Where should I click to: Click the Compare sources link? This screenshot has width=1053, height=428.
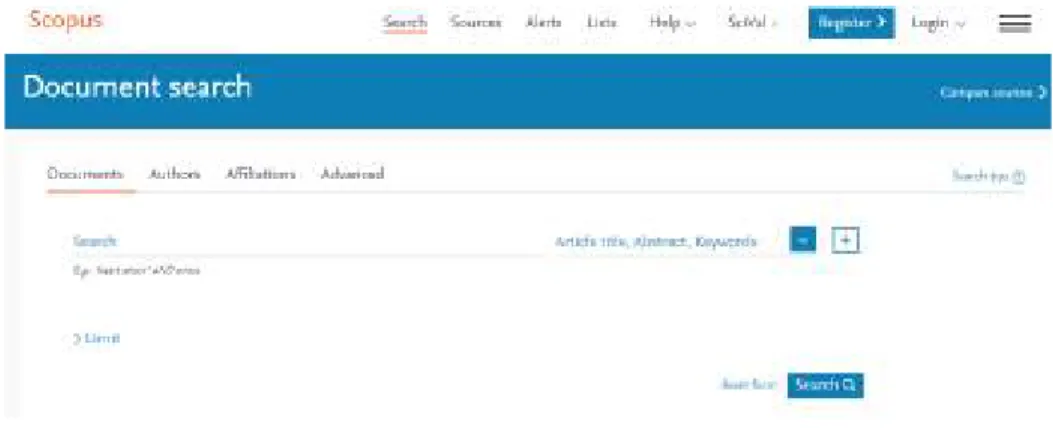994,92
